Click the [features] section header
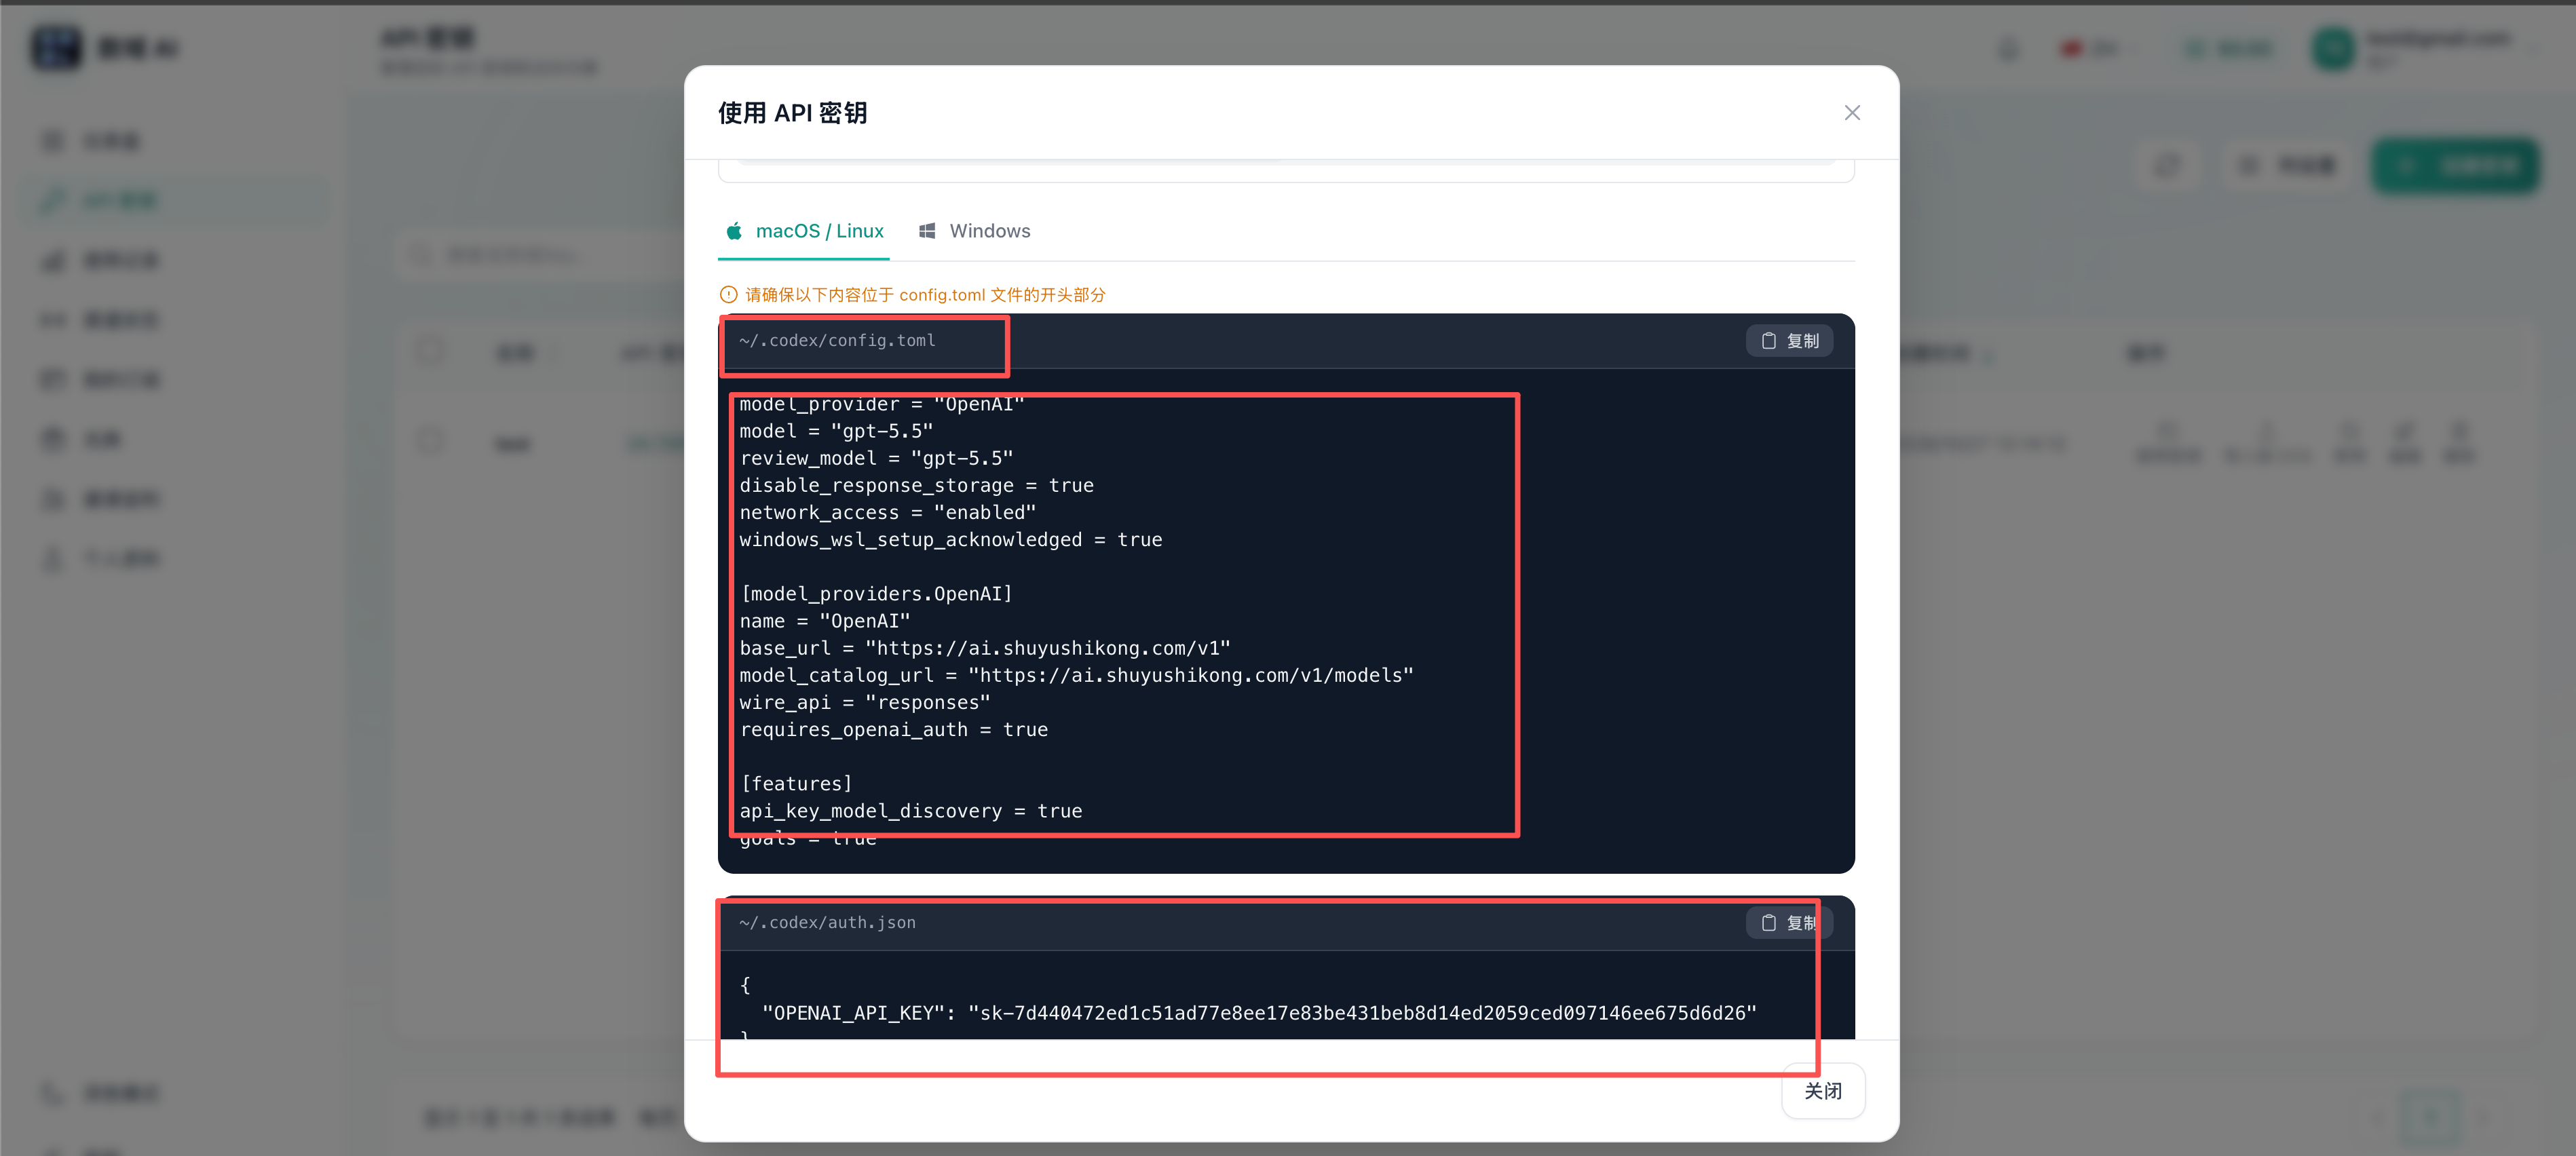Viewport: 2576px width, 1156px height. point(796,784)
